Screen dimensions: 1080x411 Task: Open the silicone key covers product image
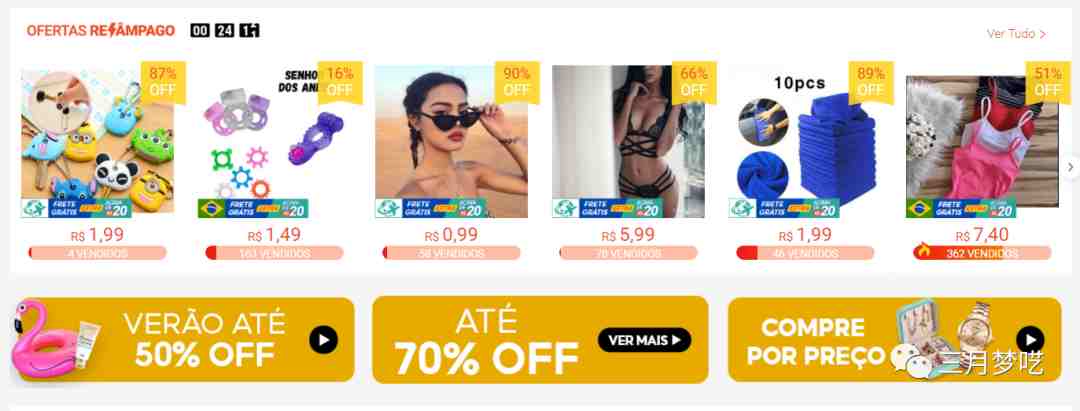pos(97,141)
